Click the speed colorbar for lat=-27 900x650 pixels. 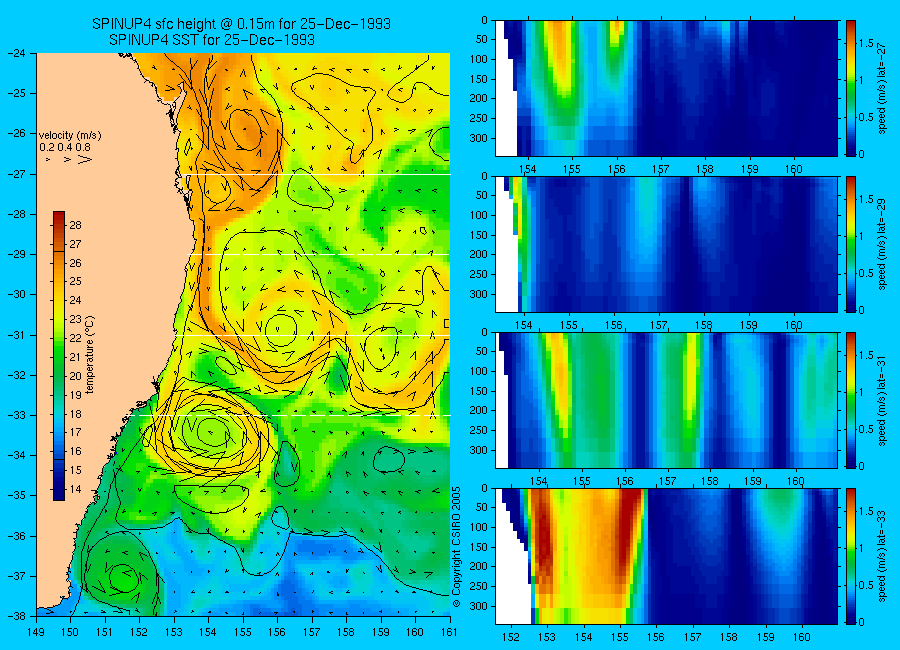point(850,88)
